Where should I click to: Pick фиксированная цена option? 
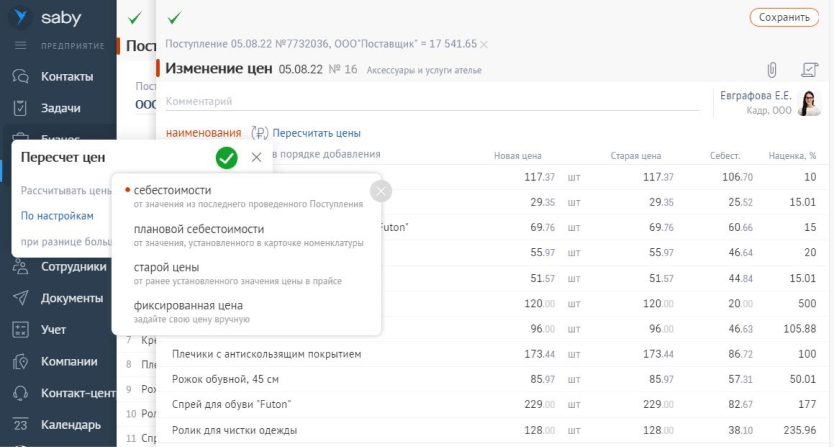pyautogui.click(x=188, y=305)
